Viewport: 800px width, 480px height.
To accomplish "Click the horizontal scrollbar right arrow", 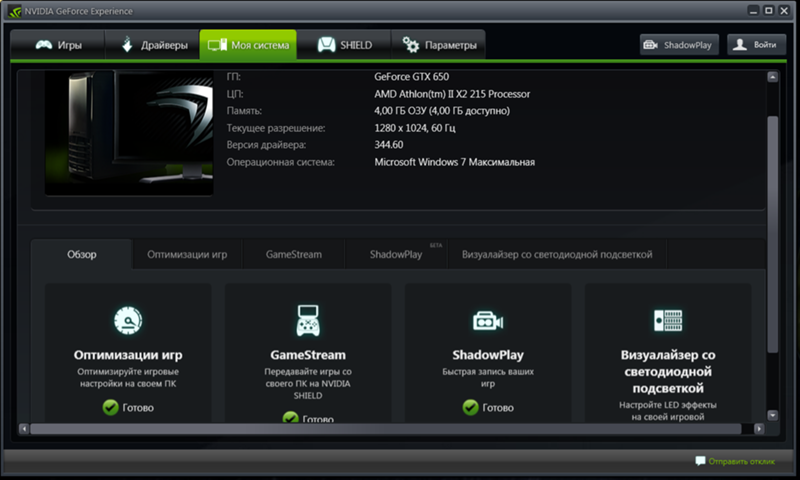I will pyautogui.click(x=759, y=428).
